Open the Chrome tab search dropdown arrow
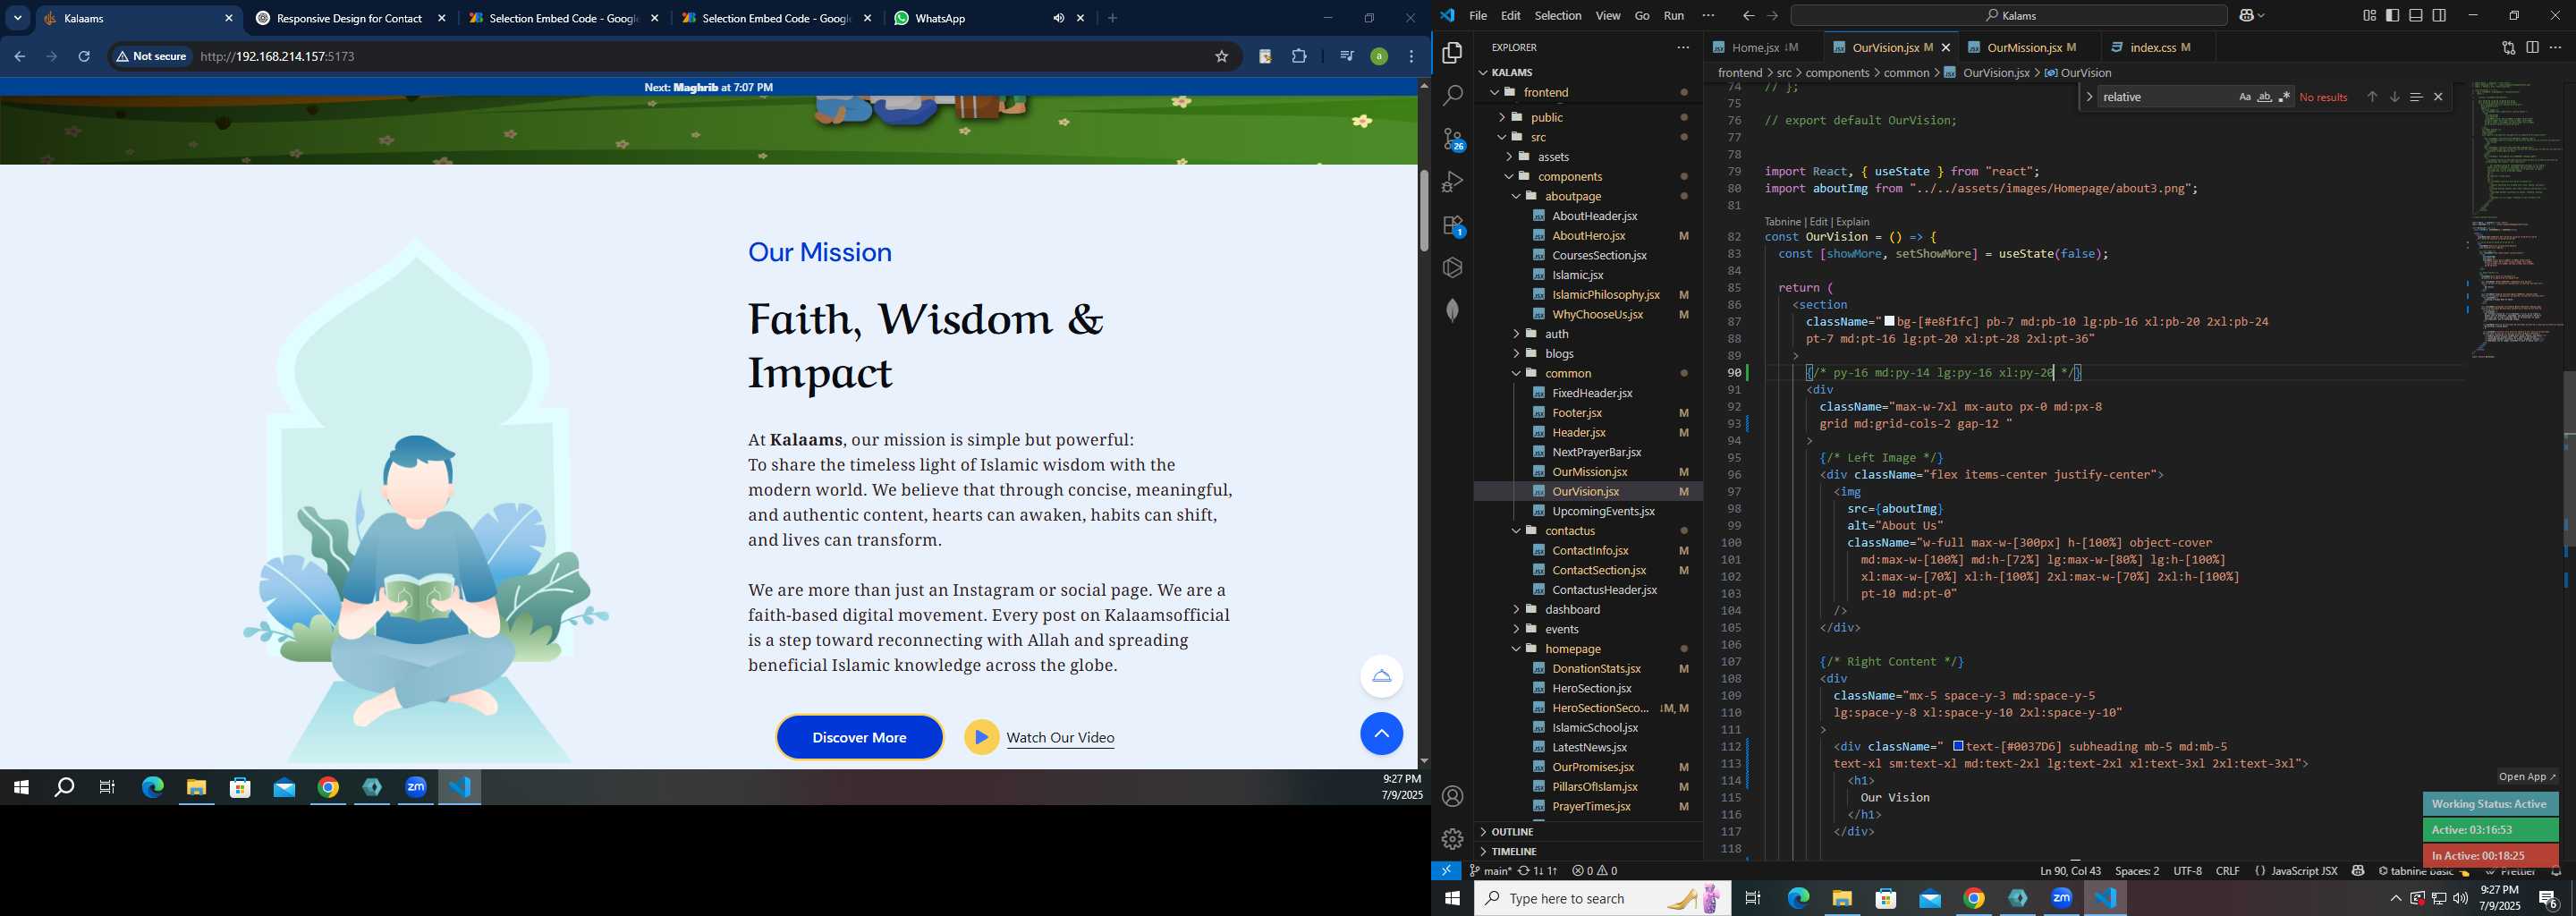This screenshot has width=2576, height=916. point(17,18)
